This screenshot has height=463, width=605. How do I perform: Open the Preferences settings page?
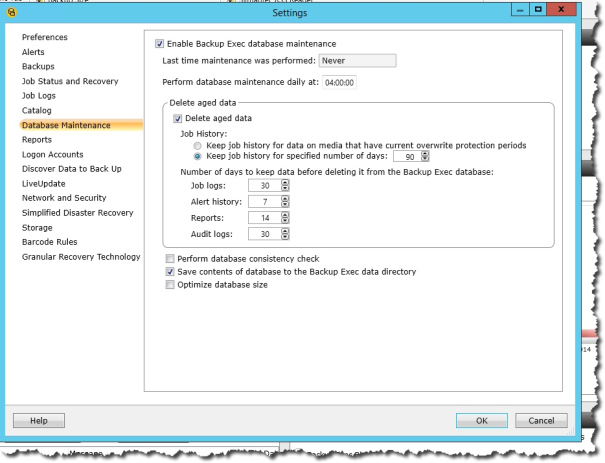pyautogui.click(x=45, y=37)
